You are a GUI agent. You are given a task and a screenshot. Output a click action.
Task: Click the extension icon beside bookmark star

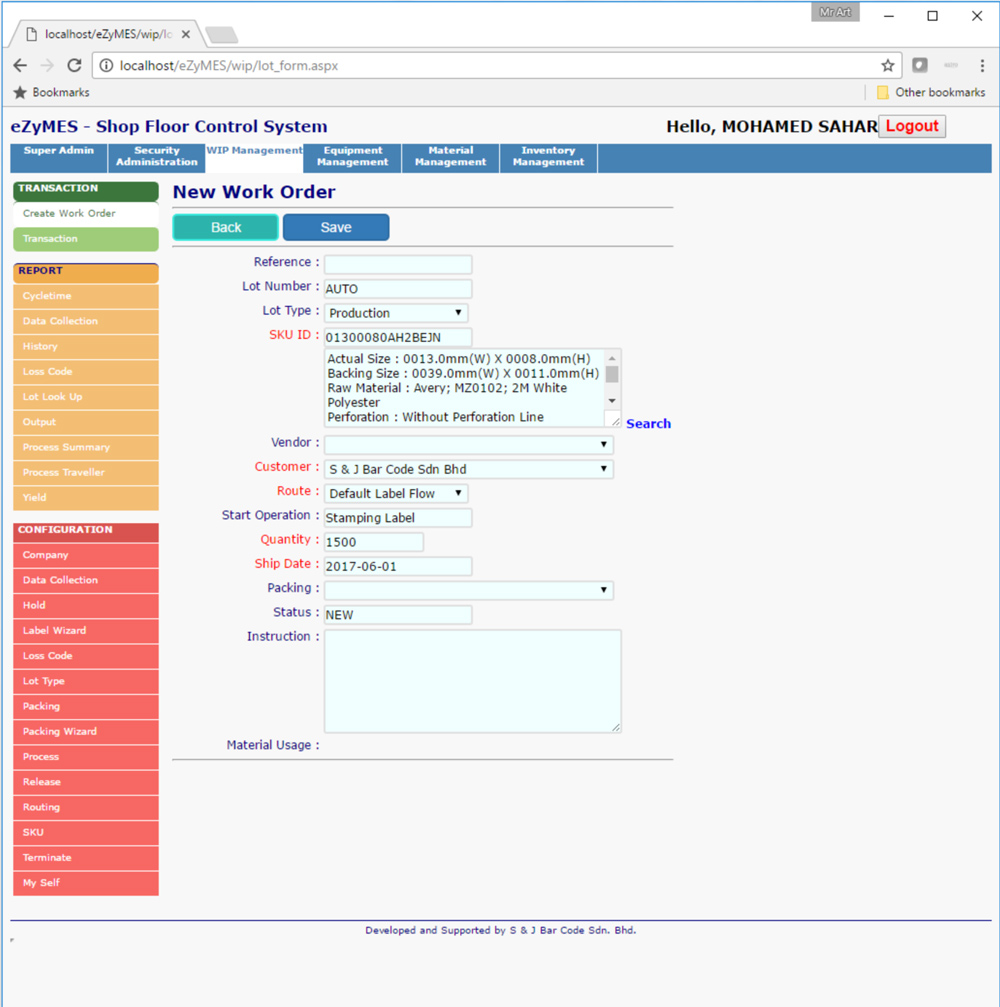tap(920, 65)
